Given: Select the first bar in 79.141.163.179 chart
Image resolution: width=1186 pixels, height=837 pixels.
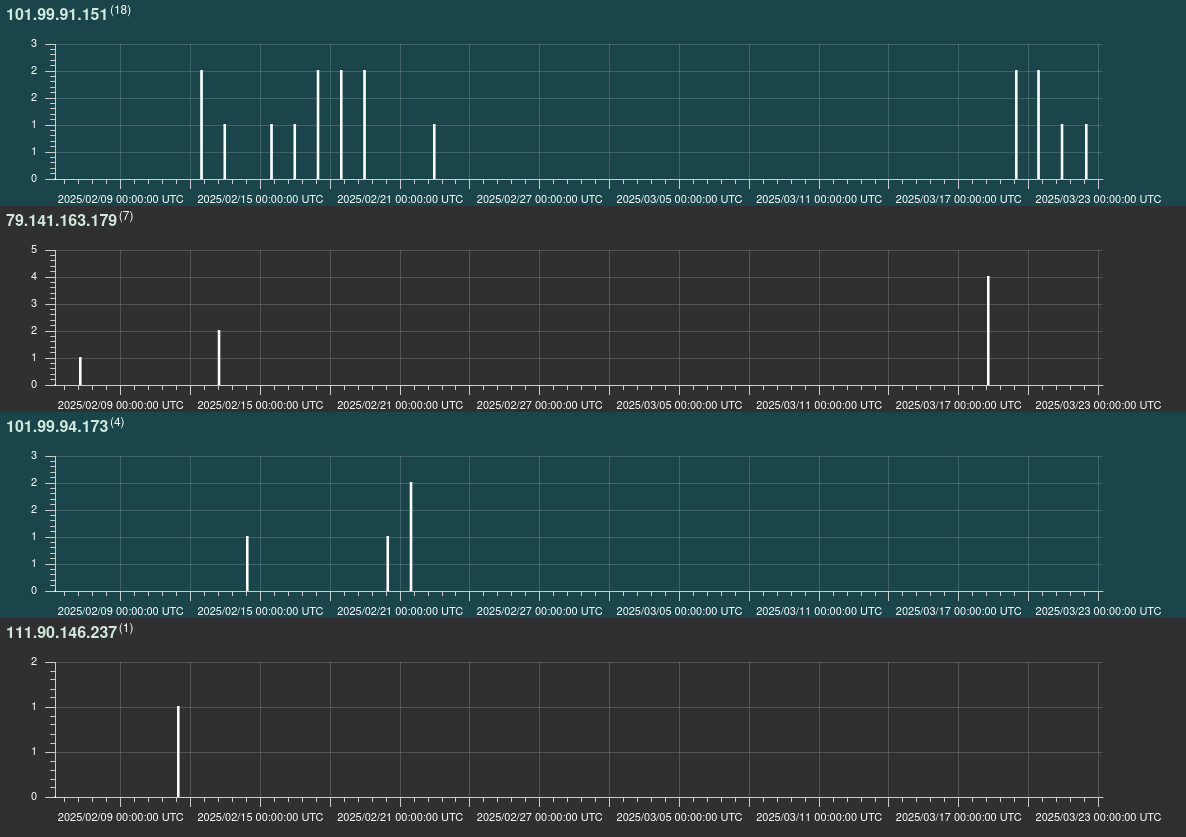Looking at the screenshot, I should 80,370.
